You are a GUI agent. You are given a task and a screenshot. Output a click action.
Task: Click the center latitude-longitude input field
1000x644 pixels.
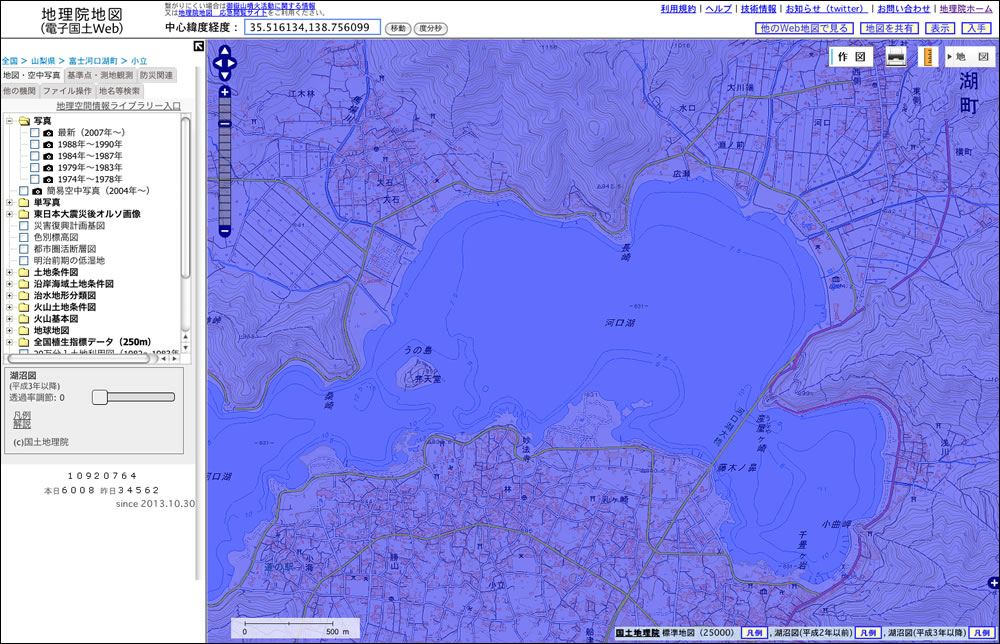coord(312,28)
